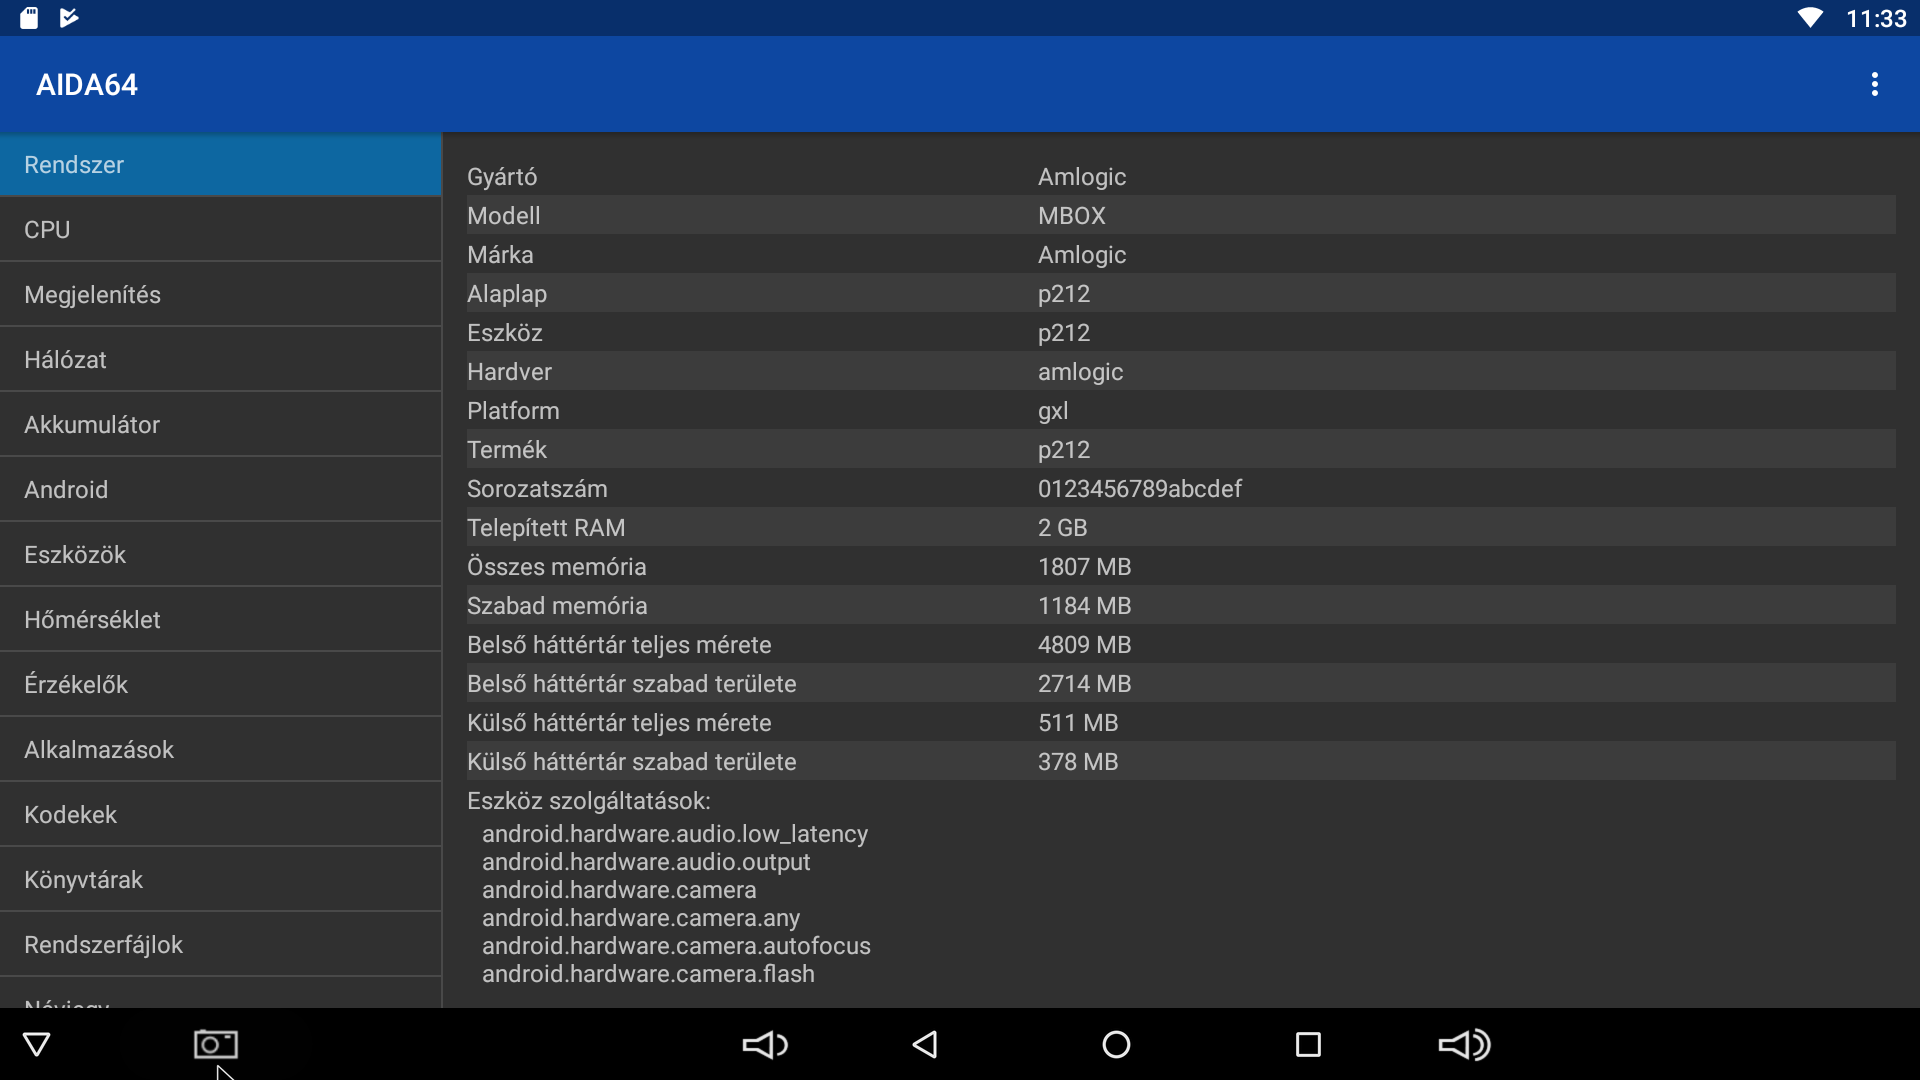The width and height of the screenshot is (1920, 1080).
Task: Select the Telepített RAM row
Action: pyautogui.click(x=1181, y=528)
